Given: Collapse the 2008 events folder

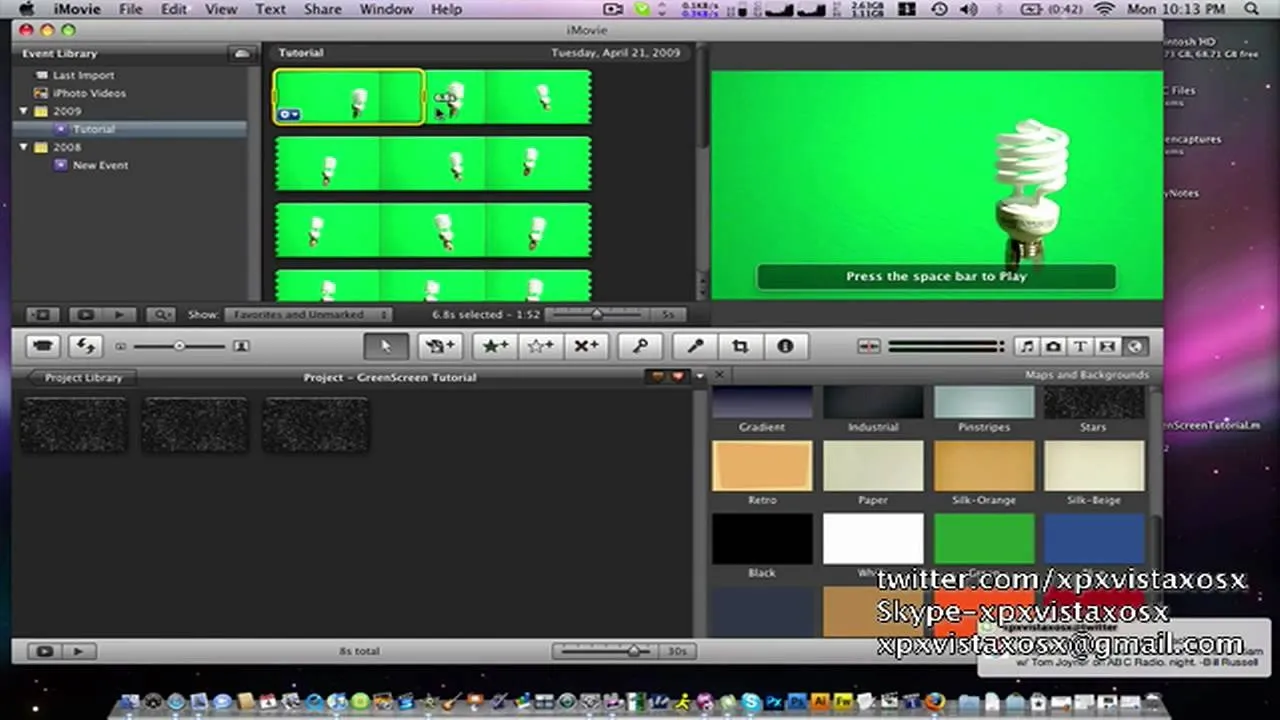Looking at the screenshot, I should click(x=25, y=147).
